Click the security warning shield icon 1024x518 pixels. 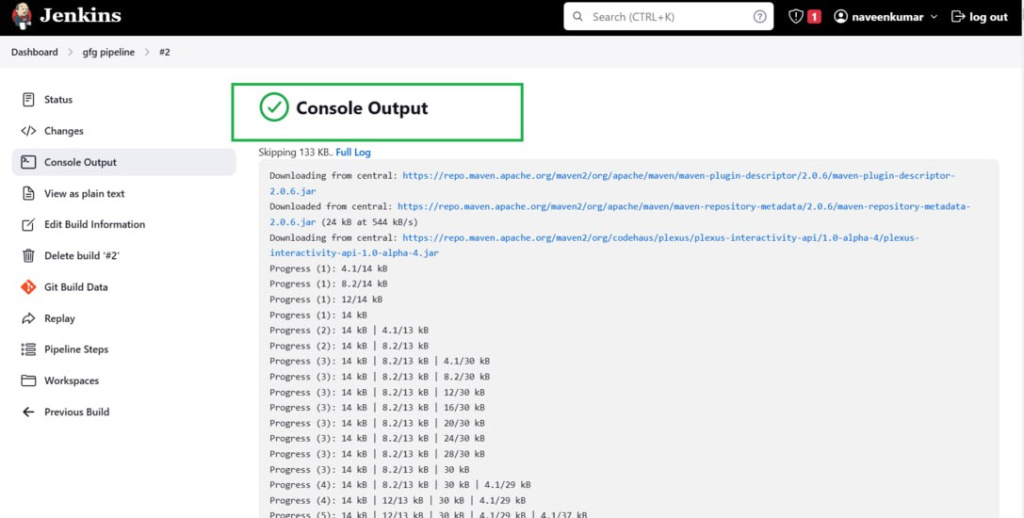pyautogui.click(x=795, y=17)
